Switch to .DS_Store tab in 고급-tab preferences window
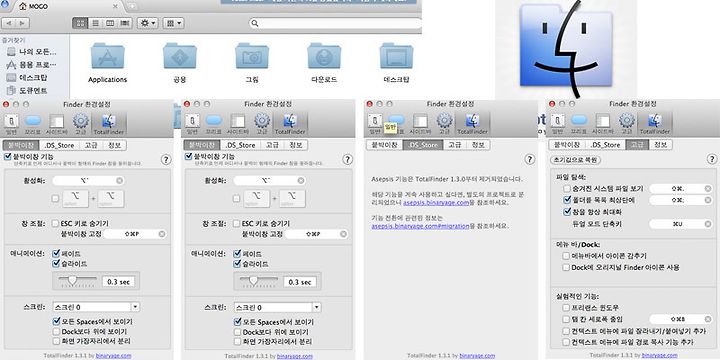720x360 pixels. coord(605,145)
